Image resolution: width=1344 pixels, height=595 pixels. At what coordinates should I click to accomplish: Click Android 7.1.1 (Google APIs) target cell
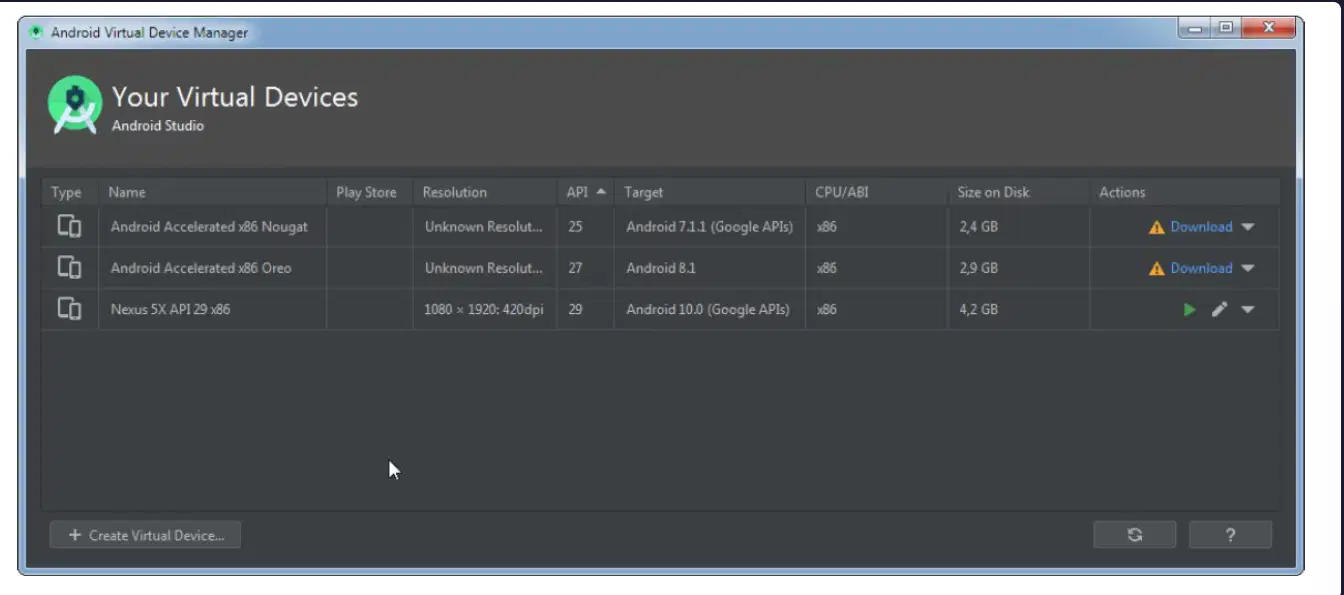pos(709,227)
